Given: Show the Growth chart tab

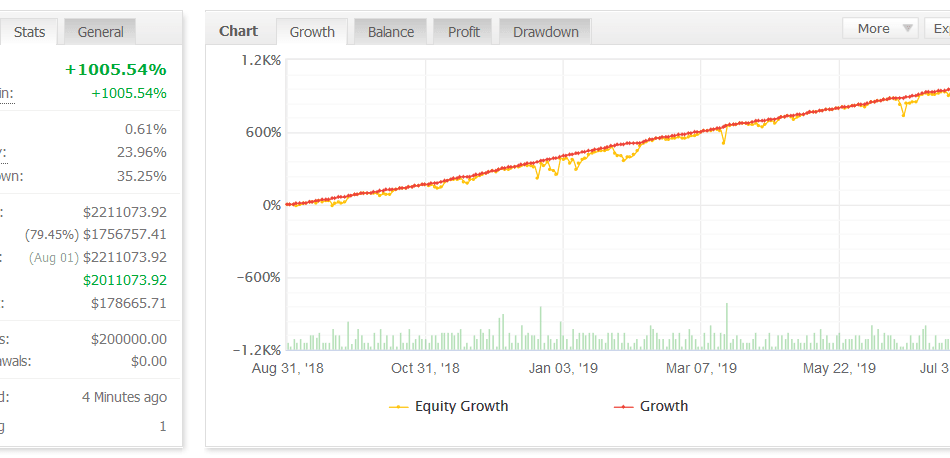Looking at the screenshot, I should tap(312, 32).
